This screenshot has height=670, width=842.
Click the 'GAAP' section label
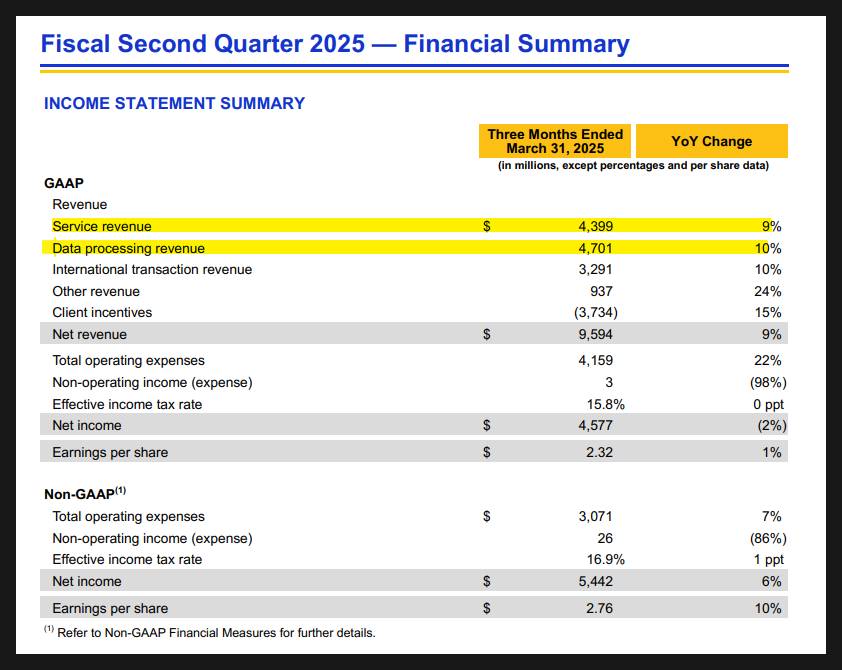click(x=64, y=183)
